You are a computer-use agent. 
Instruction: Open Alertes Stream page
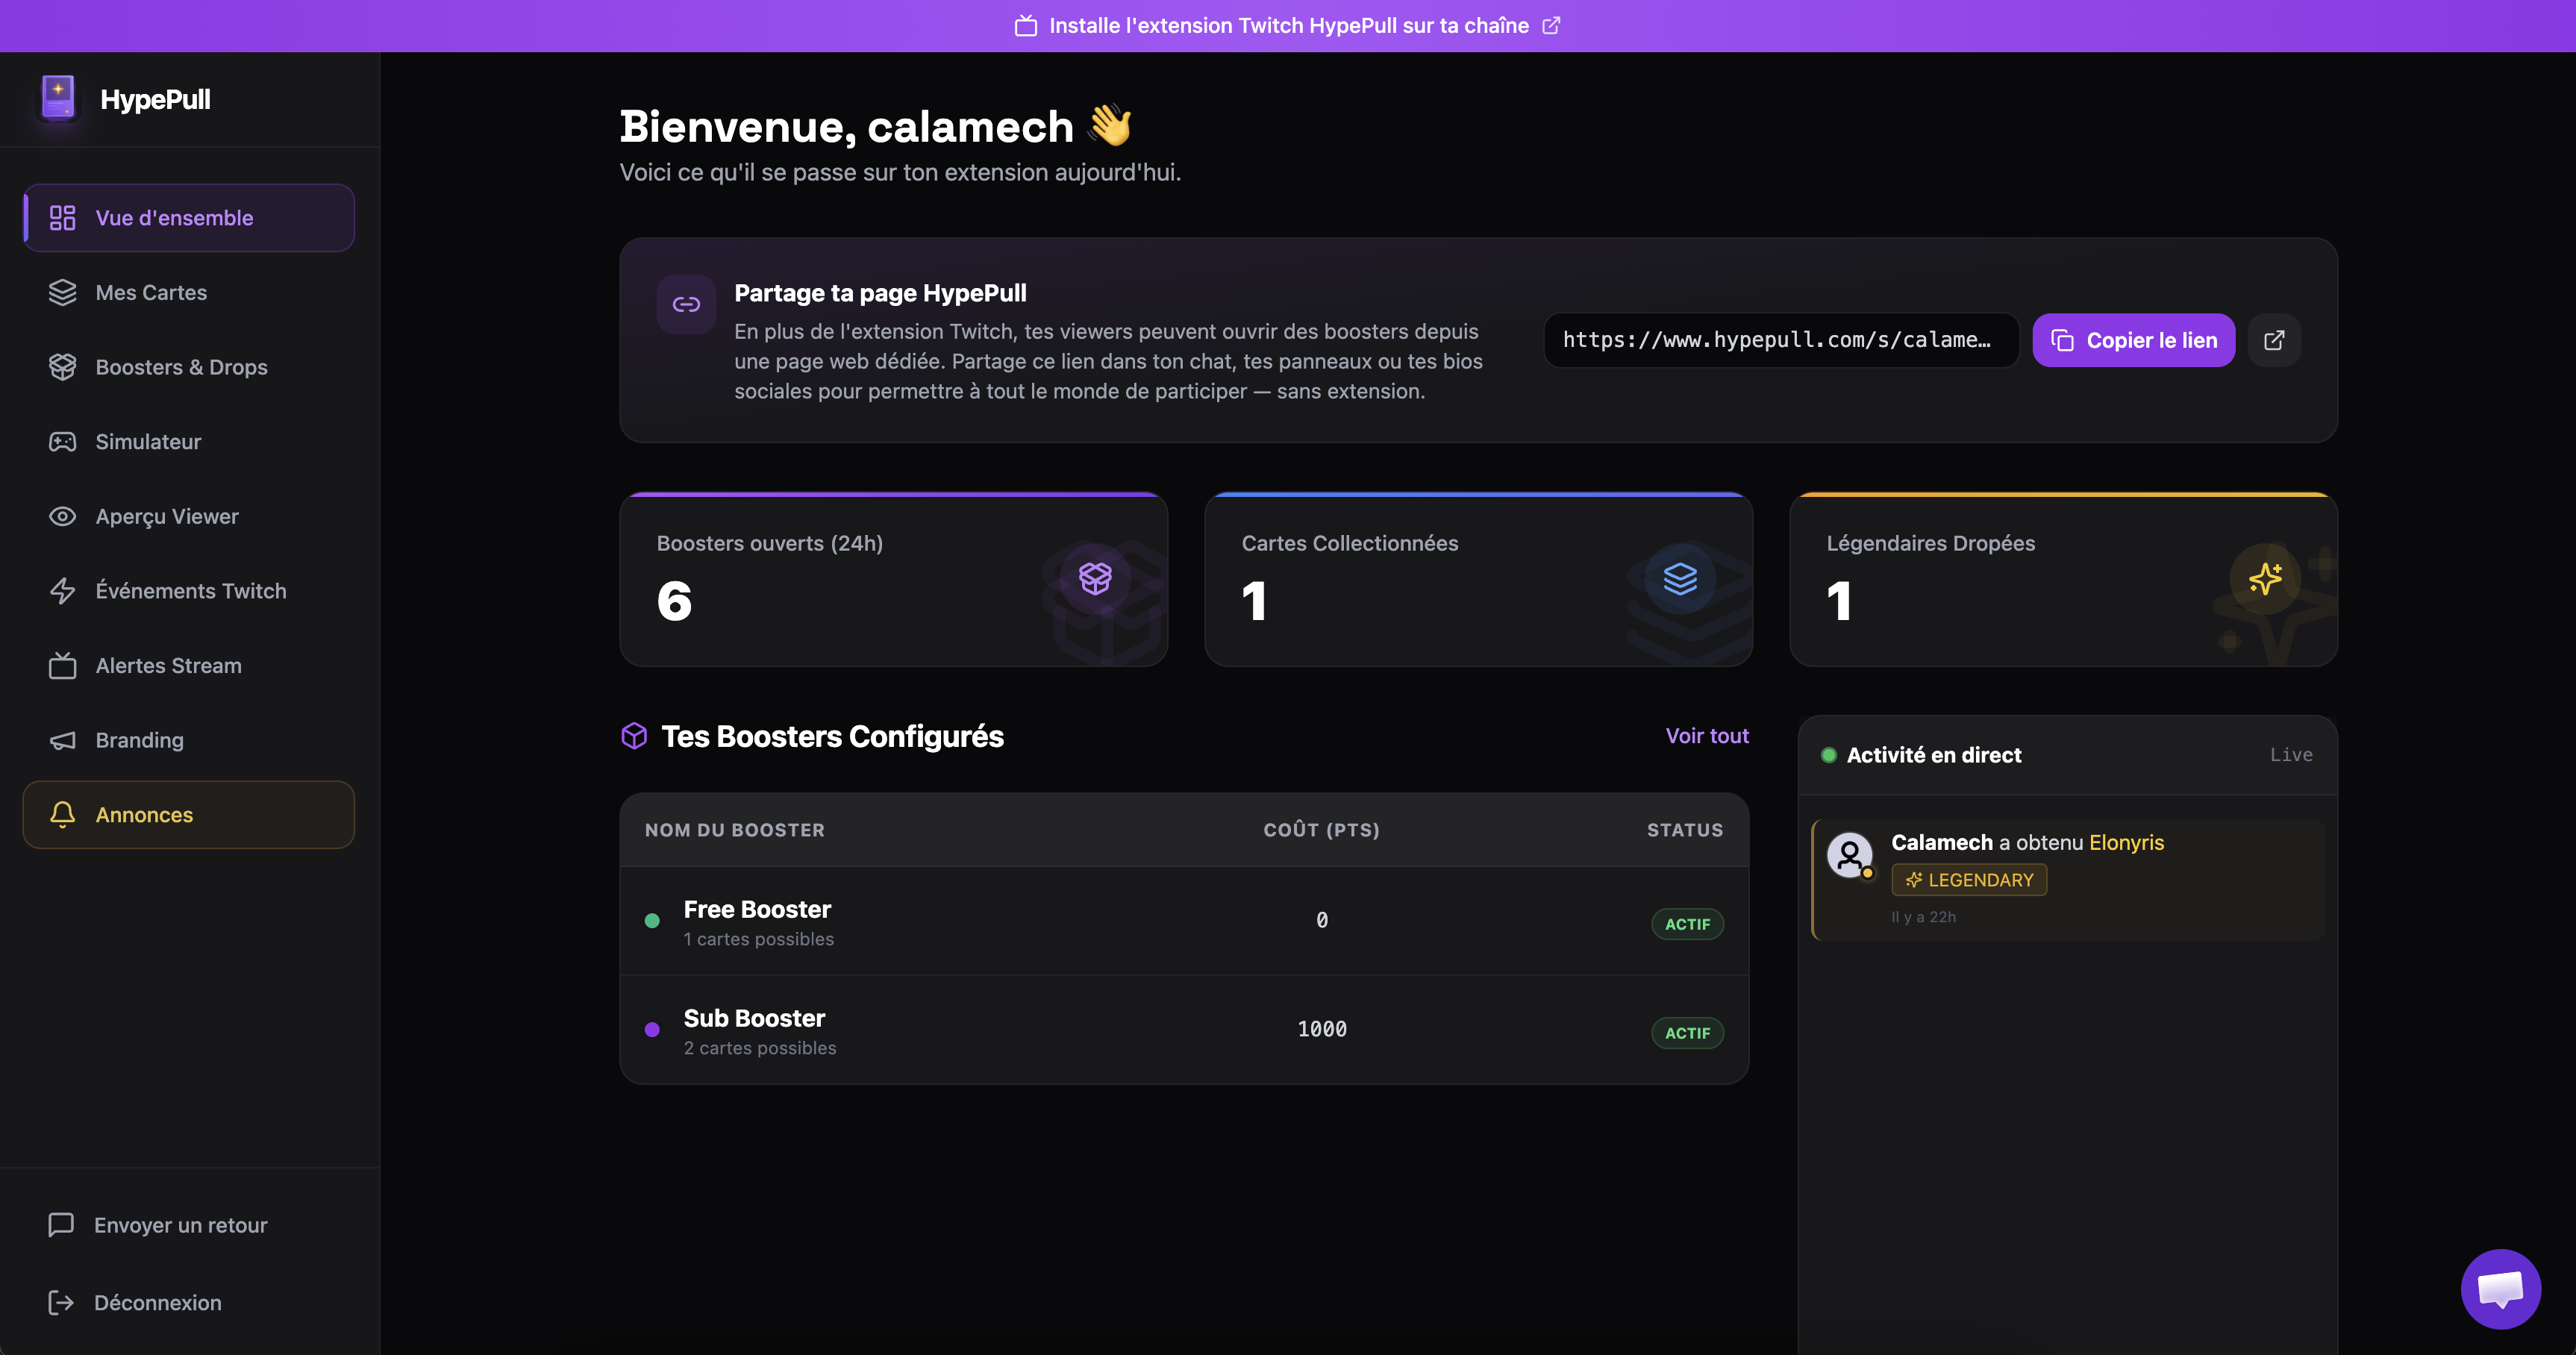(189, 665)
